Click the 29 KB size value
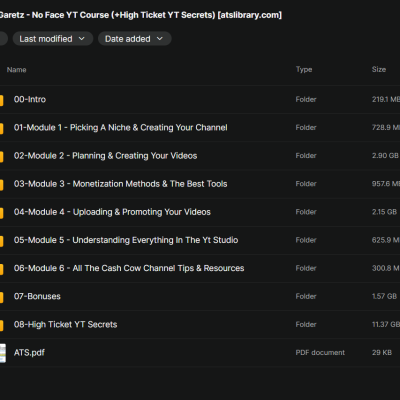 (x=382, y=353)
